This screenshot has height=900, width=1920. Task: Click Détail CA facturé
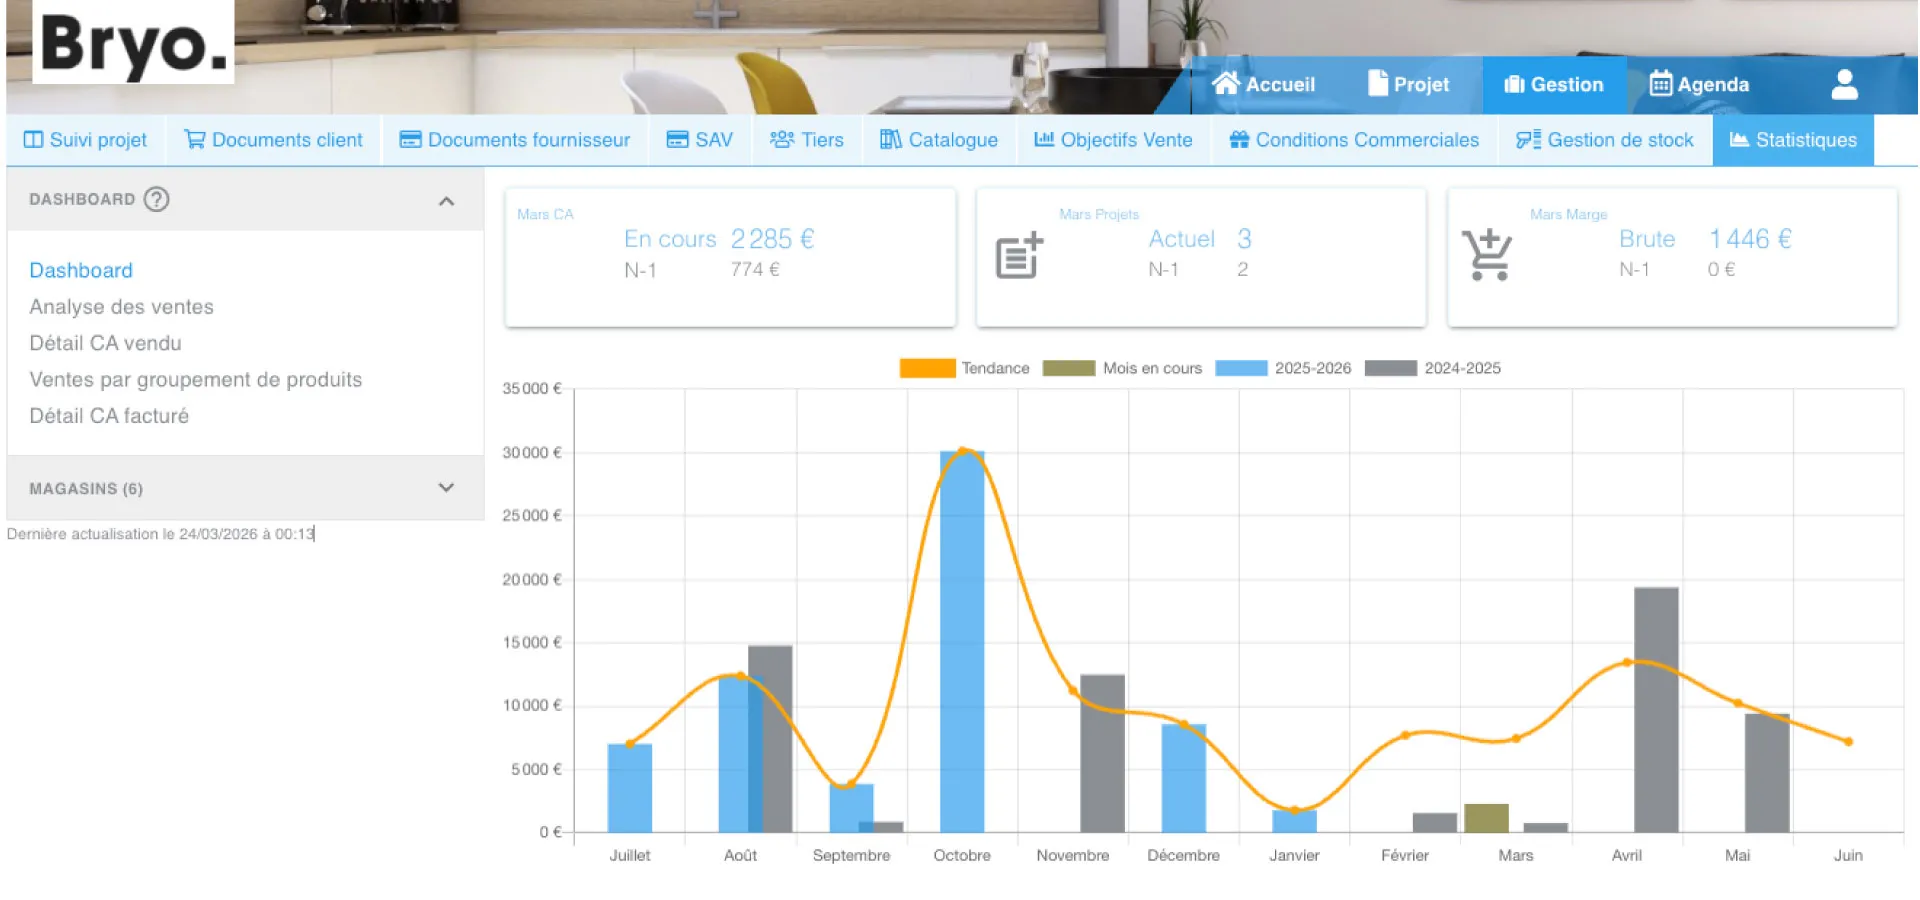coord(109,415)
